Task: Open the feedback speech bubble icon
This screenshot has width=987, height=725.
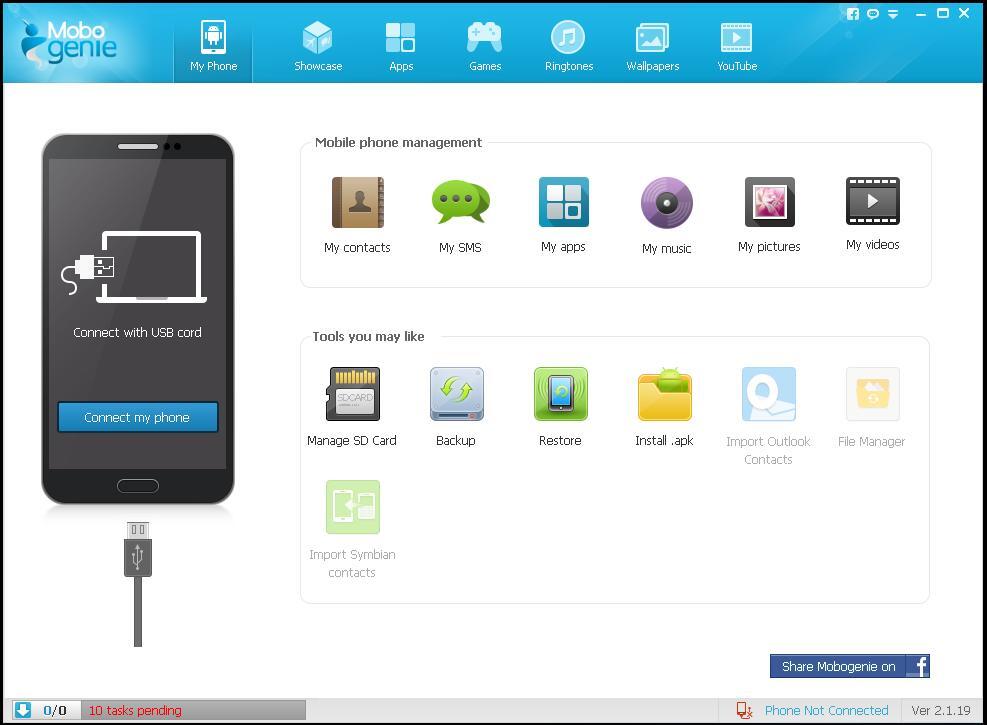Action: coord(872,14)
